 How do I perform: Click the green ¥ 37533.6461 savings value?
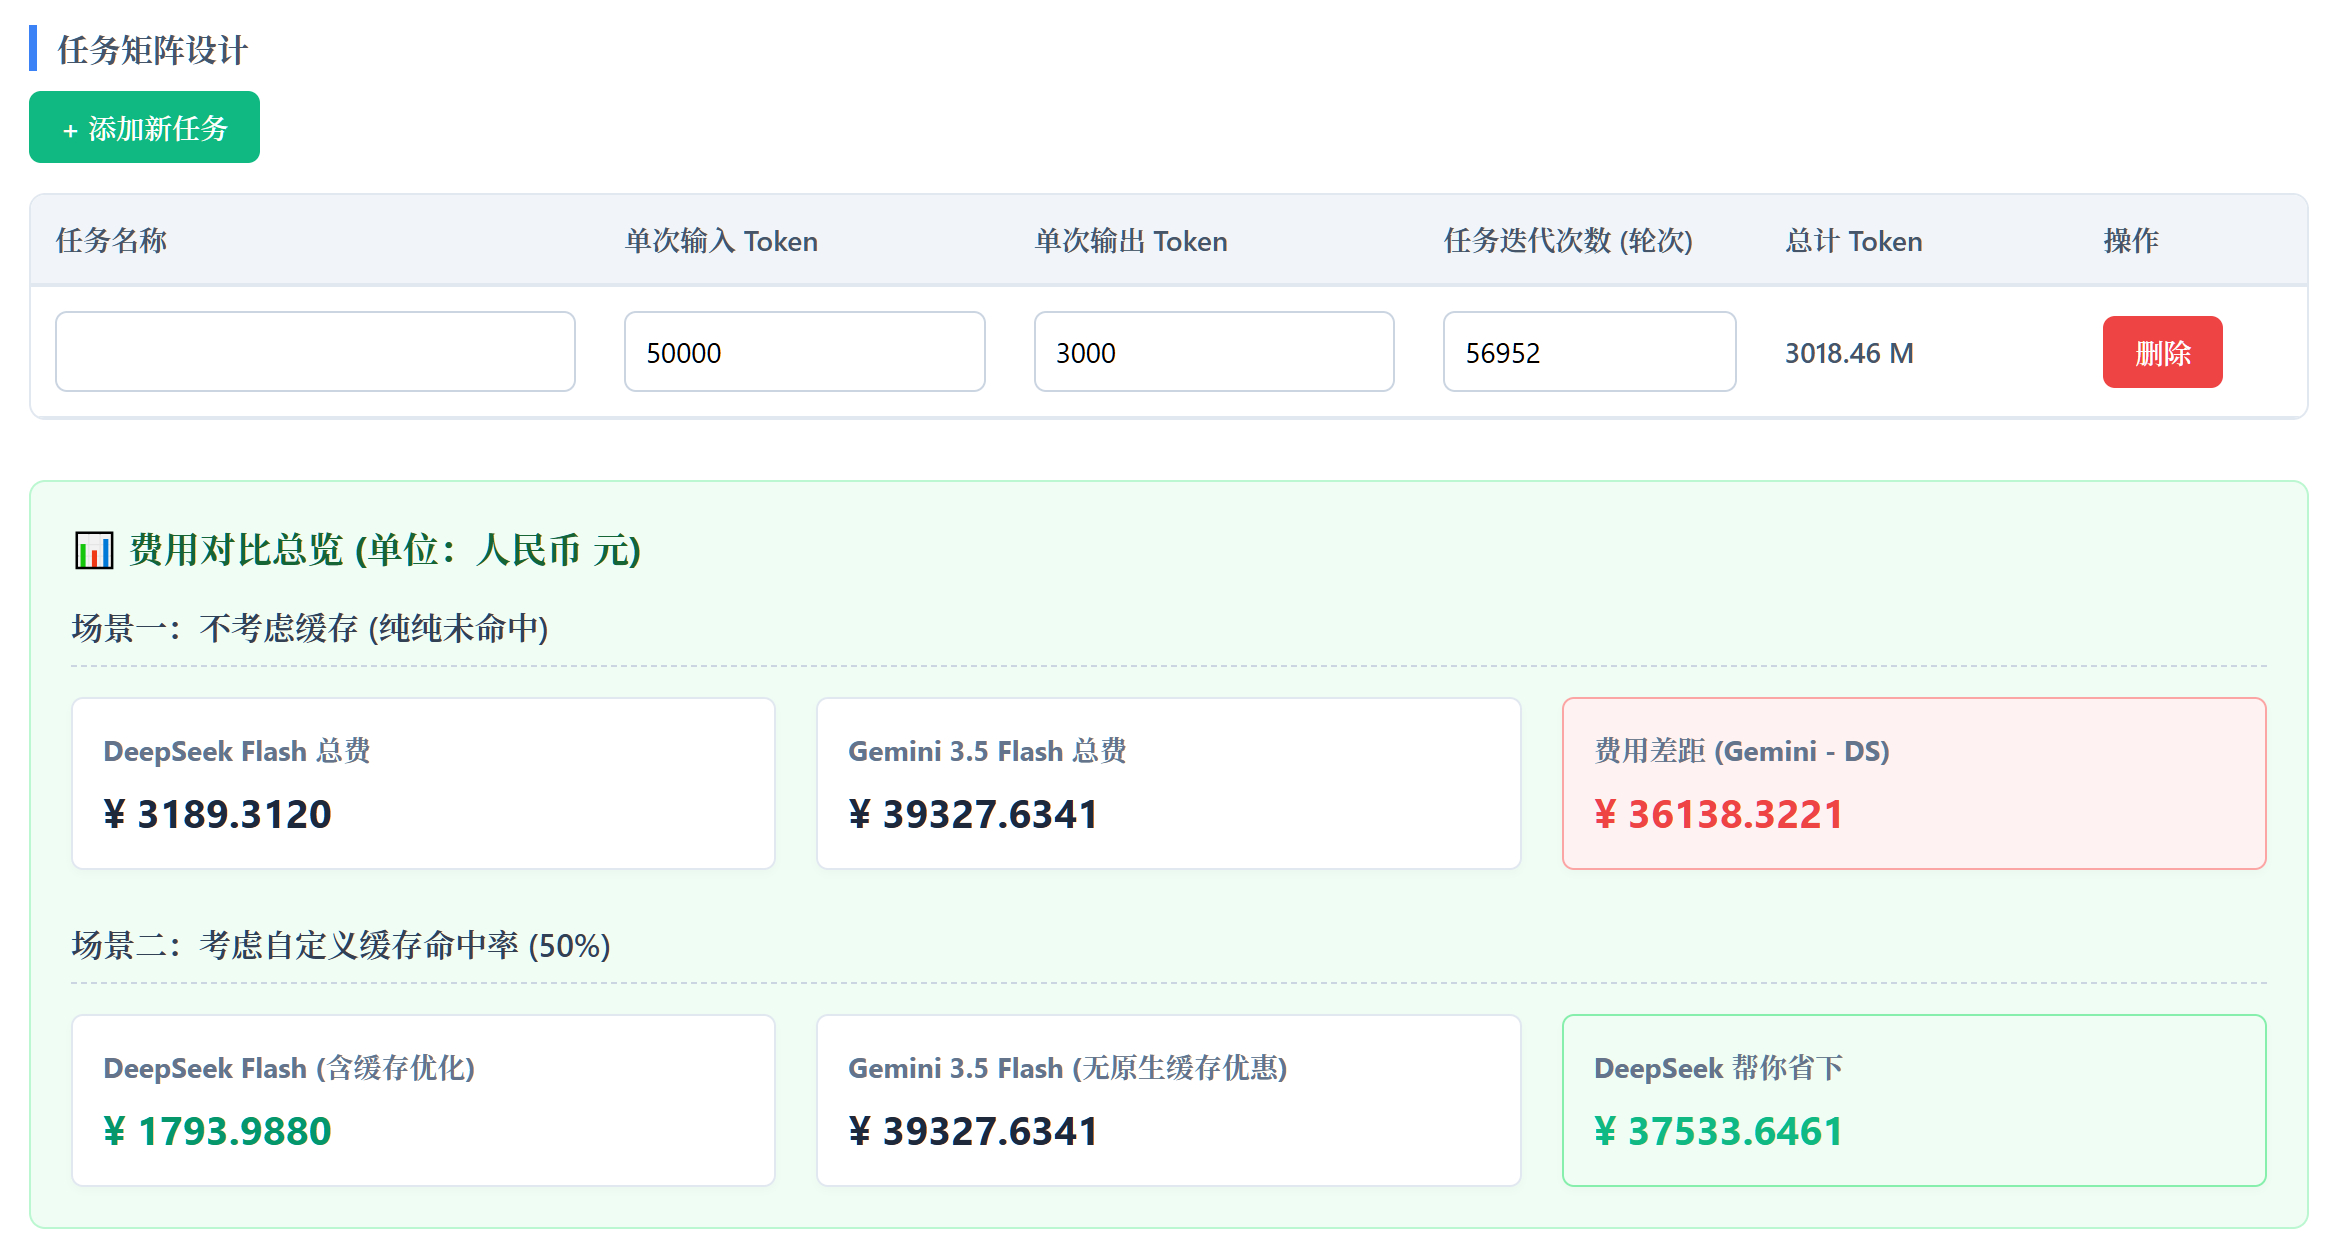pyautogui.click(x=1718, y=1131)
